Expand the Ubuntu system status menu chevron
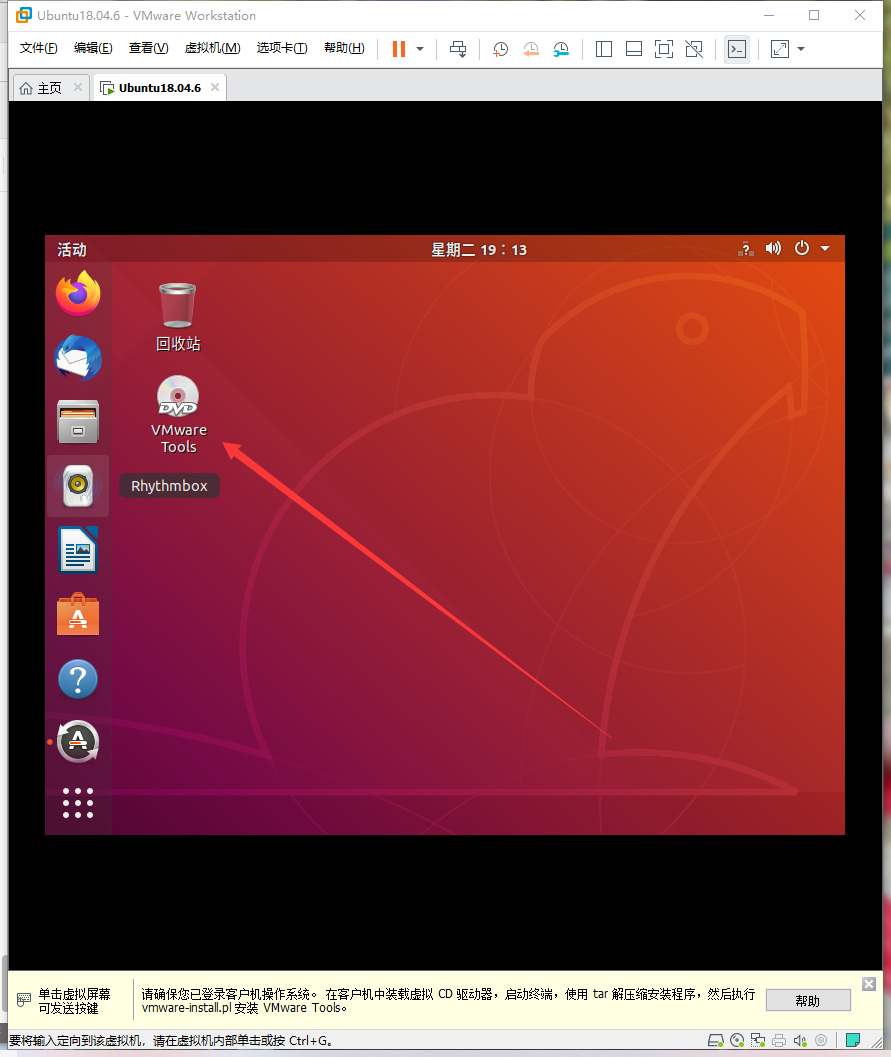This screenshot has width=891, height=1057. [x=824, y=249]
